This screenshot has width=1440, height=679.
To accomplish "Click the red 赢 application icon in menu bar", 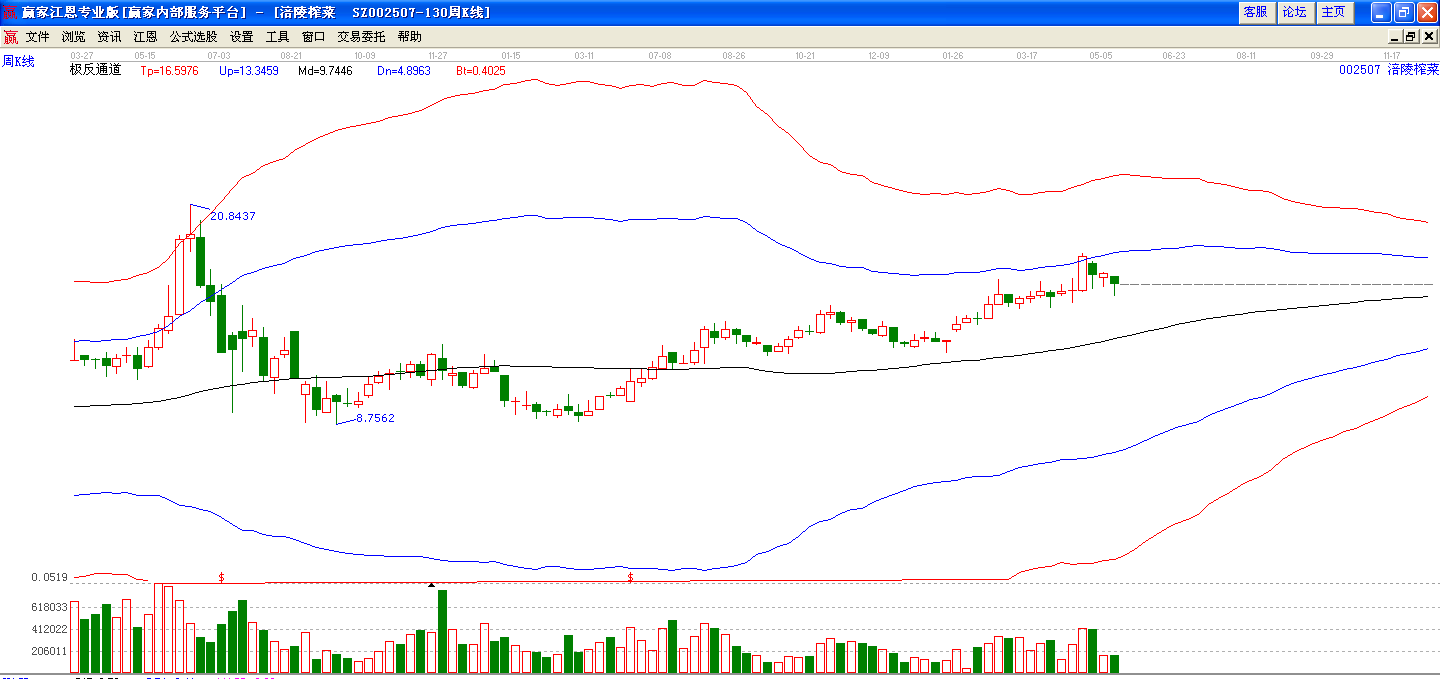I will (x=10, y=37).
